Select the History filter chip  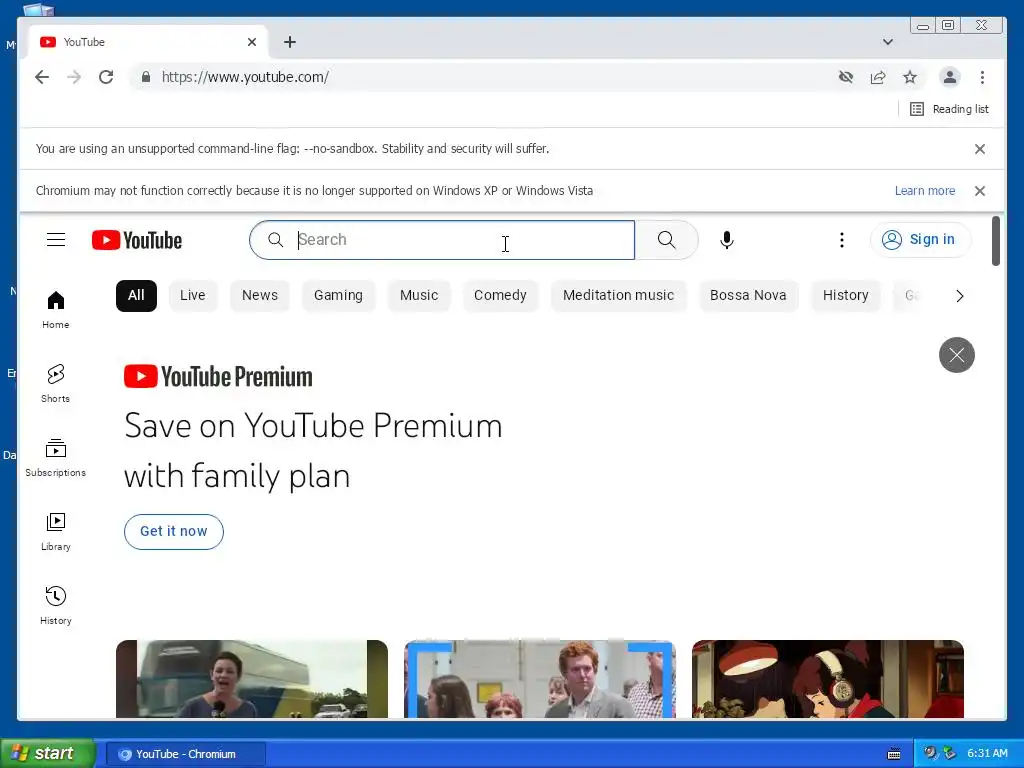coord(846,295)
